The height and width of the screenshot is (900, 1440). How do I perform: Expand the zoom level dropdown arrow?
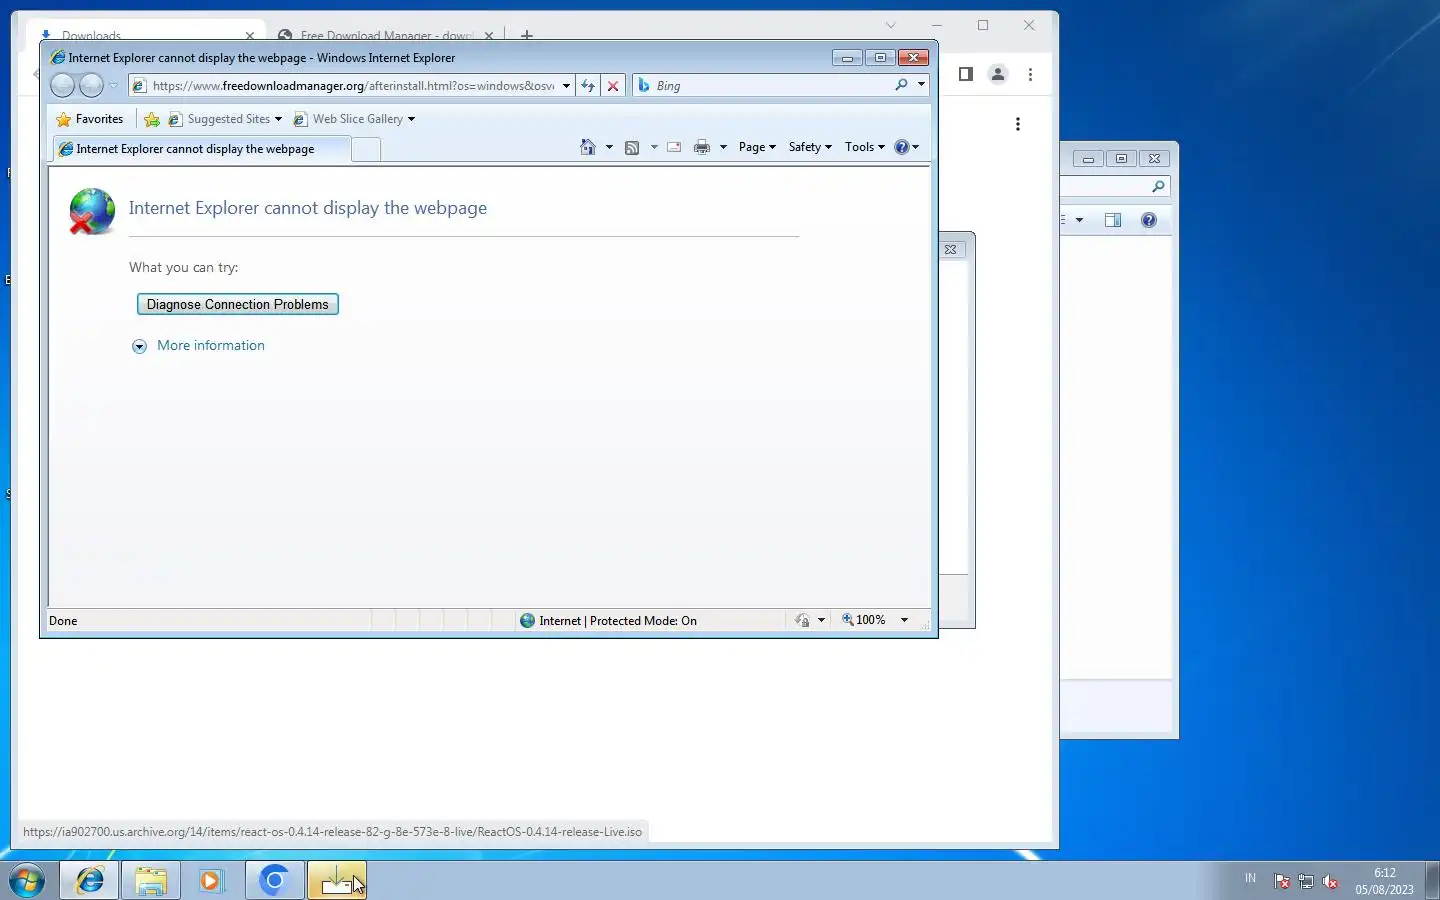[x=904, y=620]
